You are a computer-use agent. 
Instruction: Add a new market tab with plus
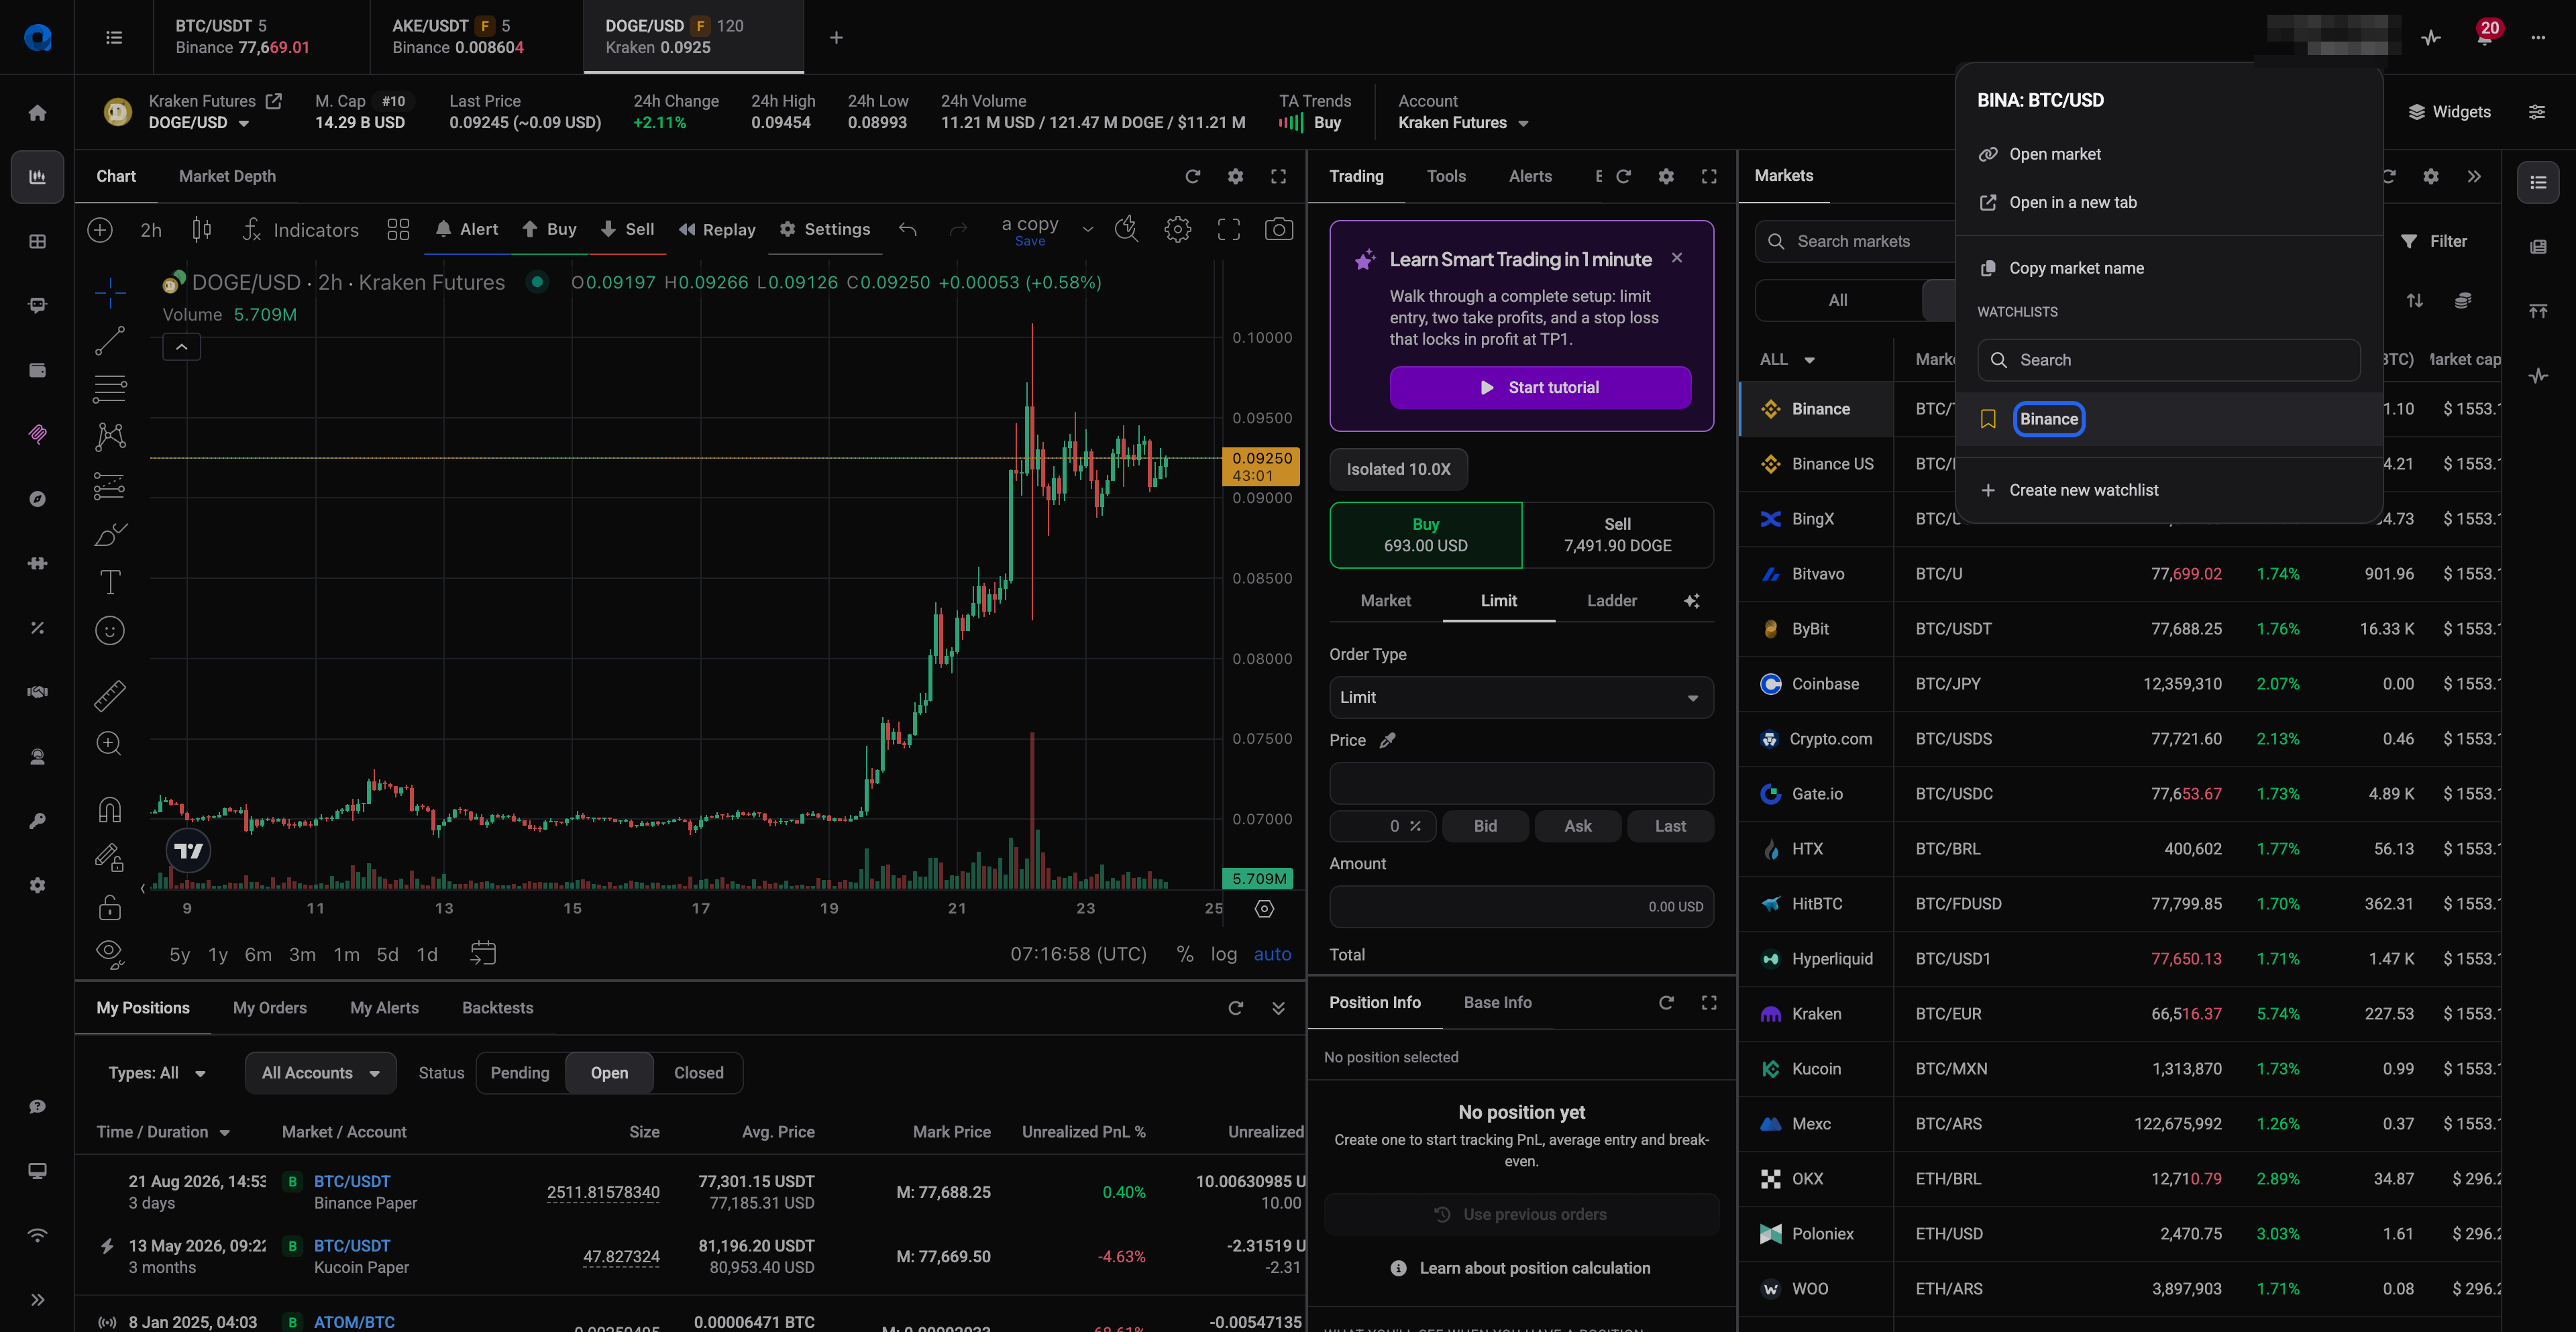[x=836, y=37]
